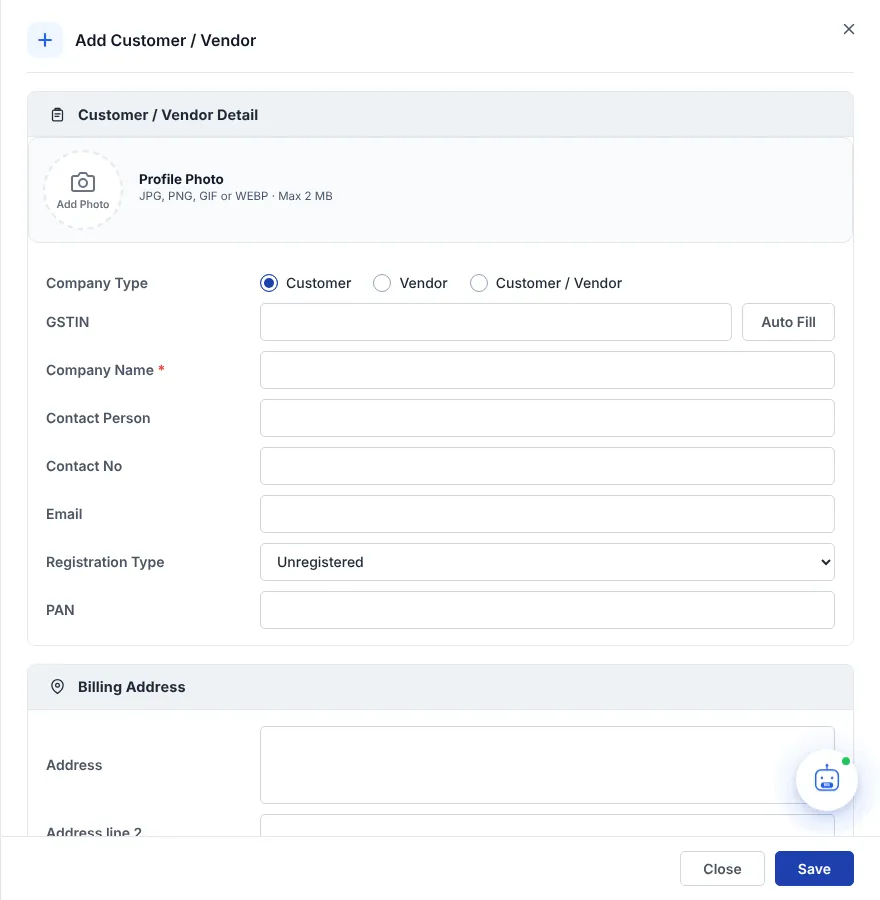Click the Close button at the bottom

point(722,868)
